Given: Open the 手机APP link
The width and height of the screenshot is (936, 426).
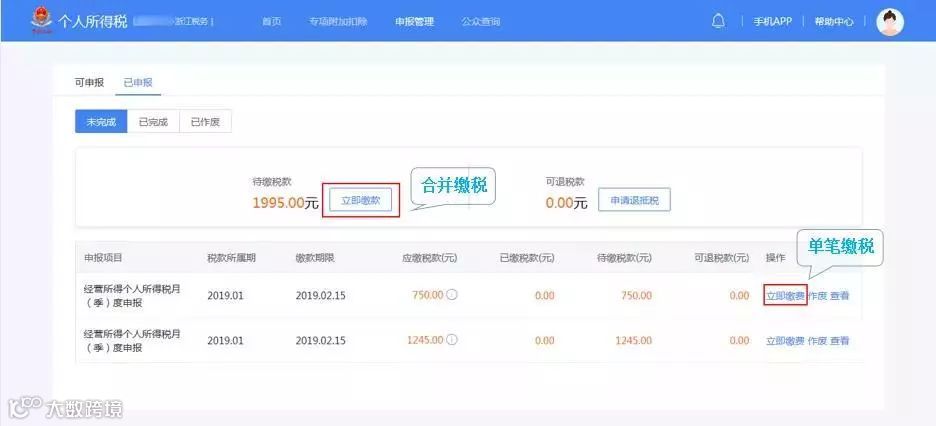Looking at the screenshot, I should 772,21.
